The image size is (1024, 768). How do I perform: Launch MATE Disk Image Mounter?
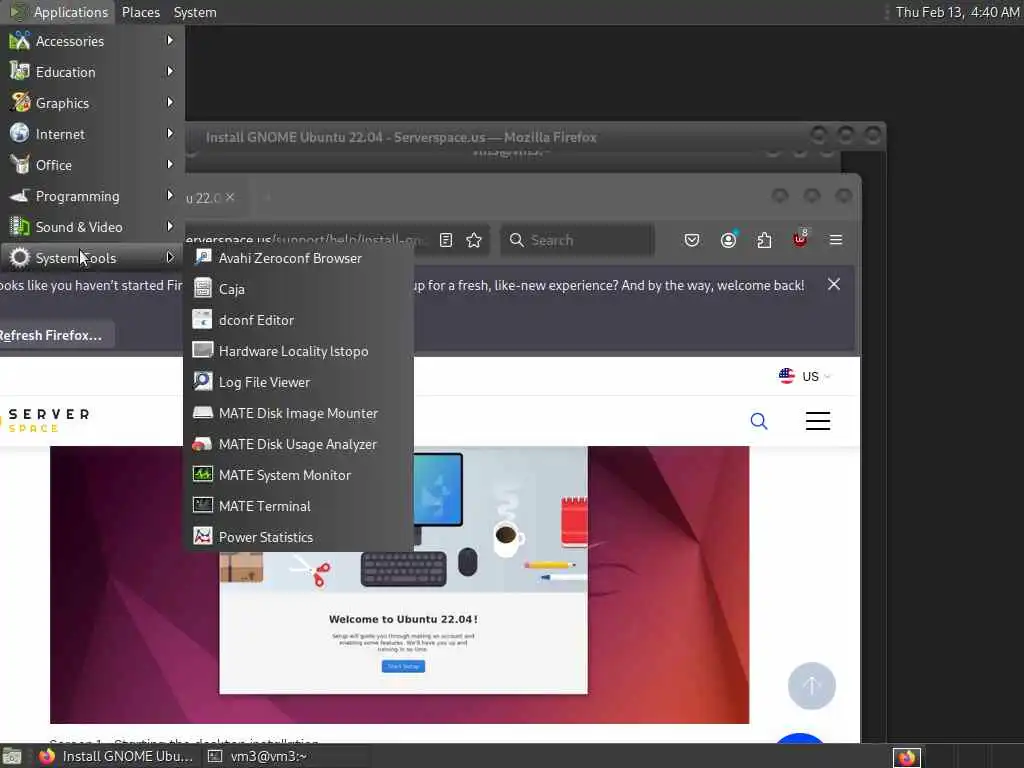298,413
